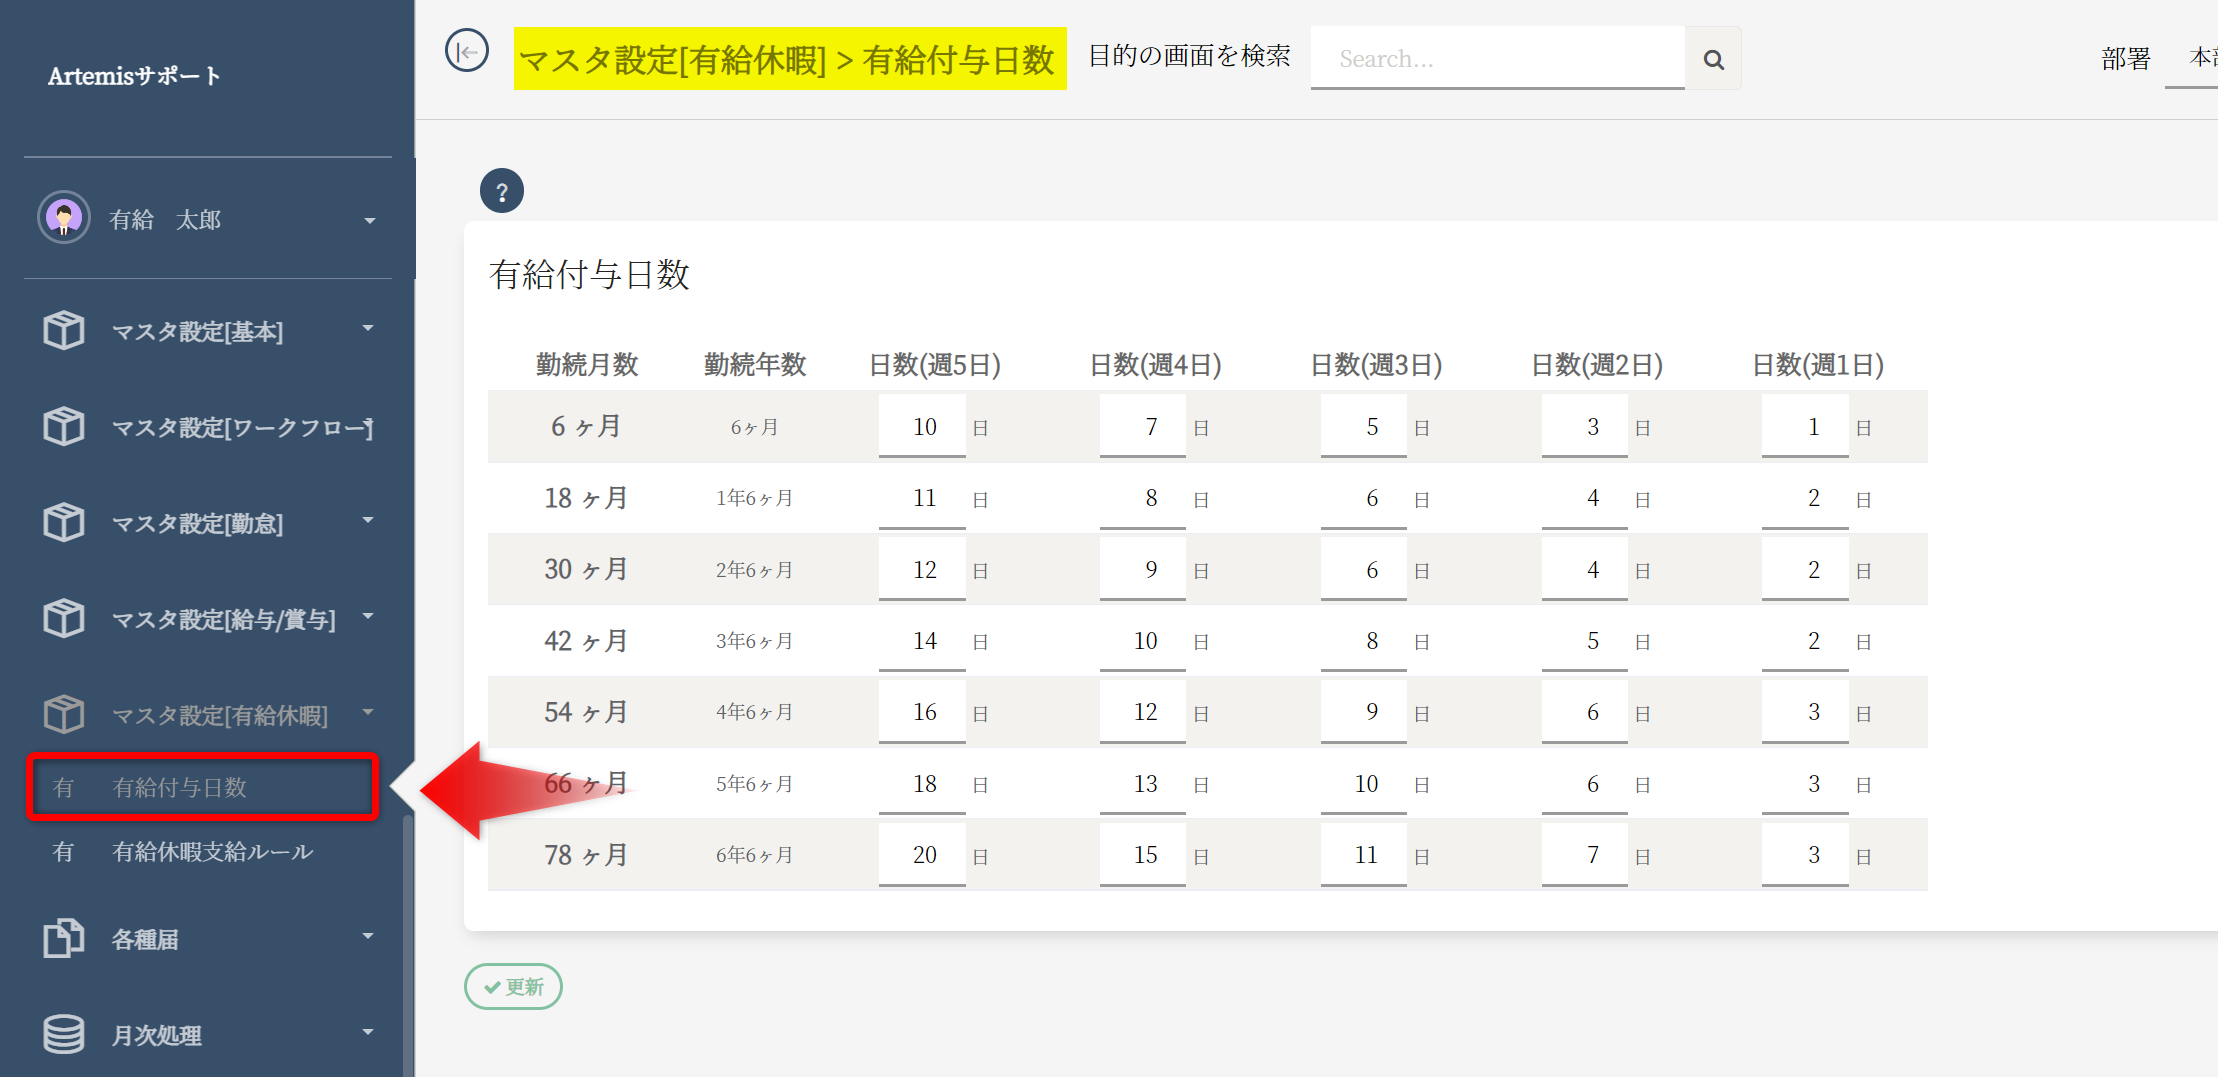The image size is (2218, 1077).
Task: Click the 週4日 field in the 78ヶ月 row
Action: tap(1143, 855)
